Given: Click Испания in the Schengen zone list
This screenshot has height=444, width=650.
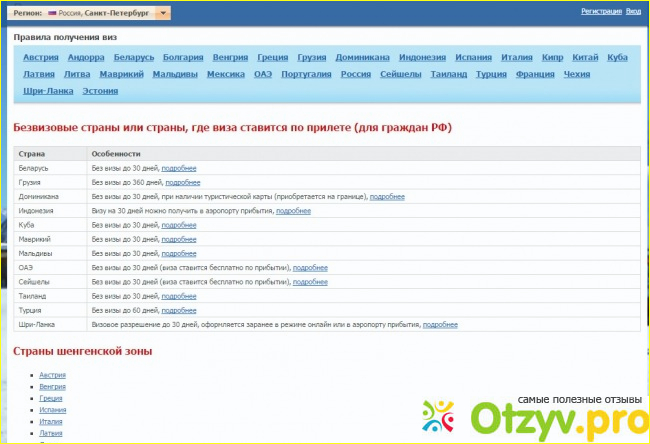Looking at the screenshot, I should pos(53,410).
